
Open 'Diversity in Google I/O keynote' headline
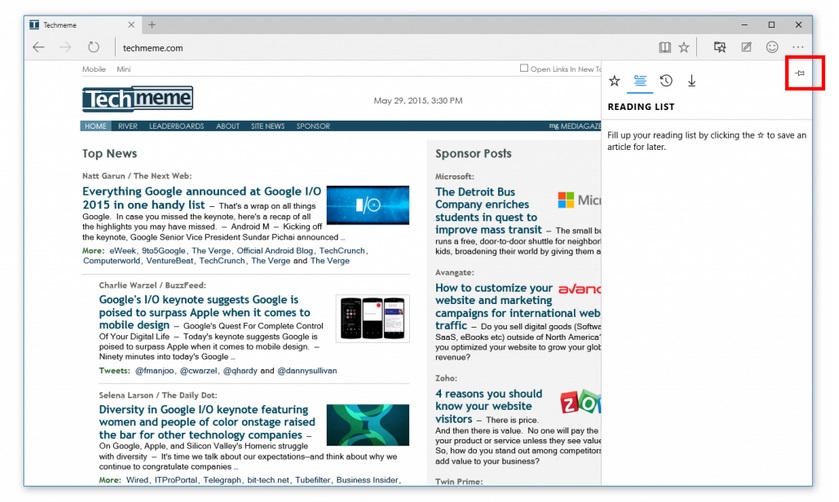(x=207, y=422)
